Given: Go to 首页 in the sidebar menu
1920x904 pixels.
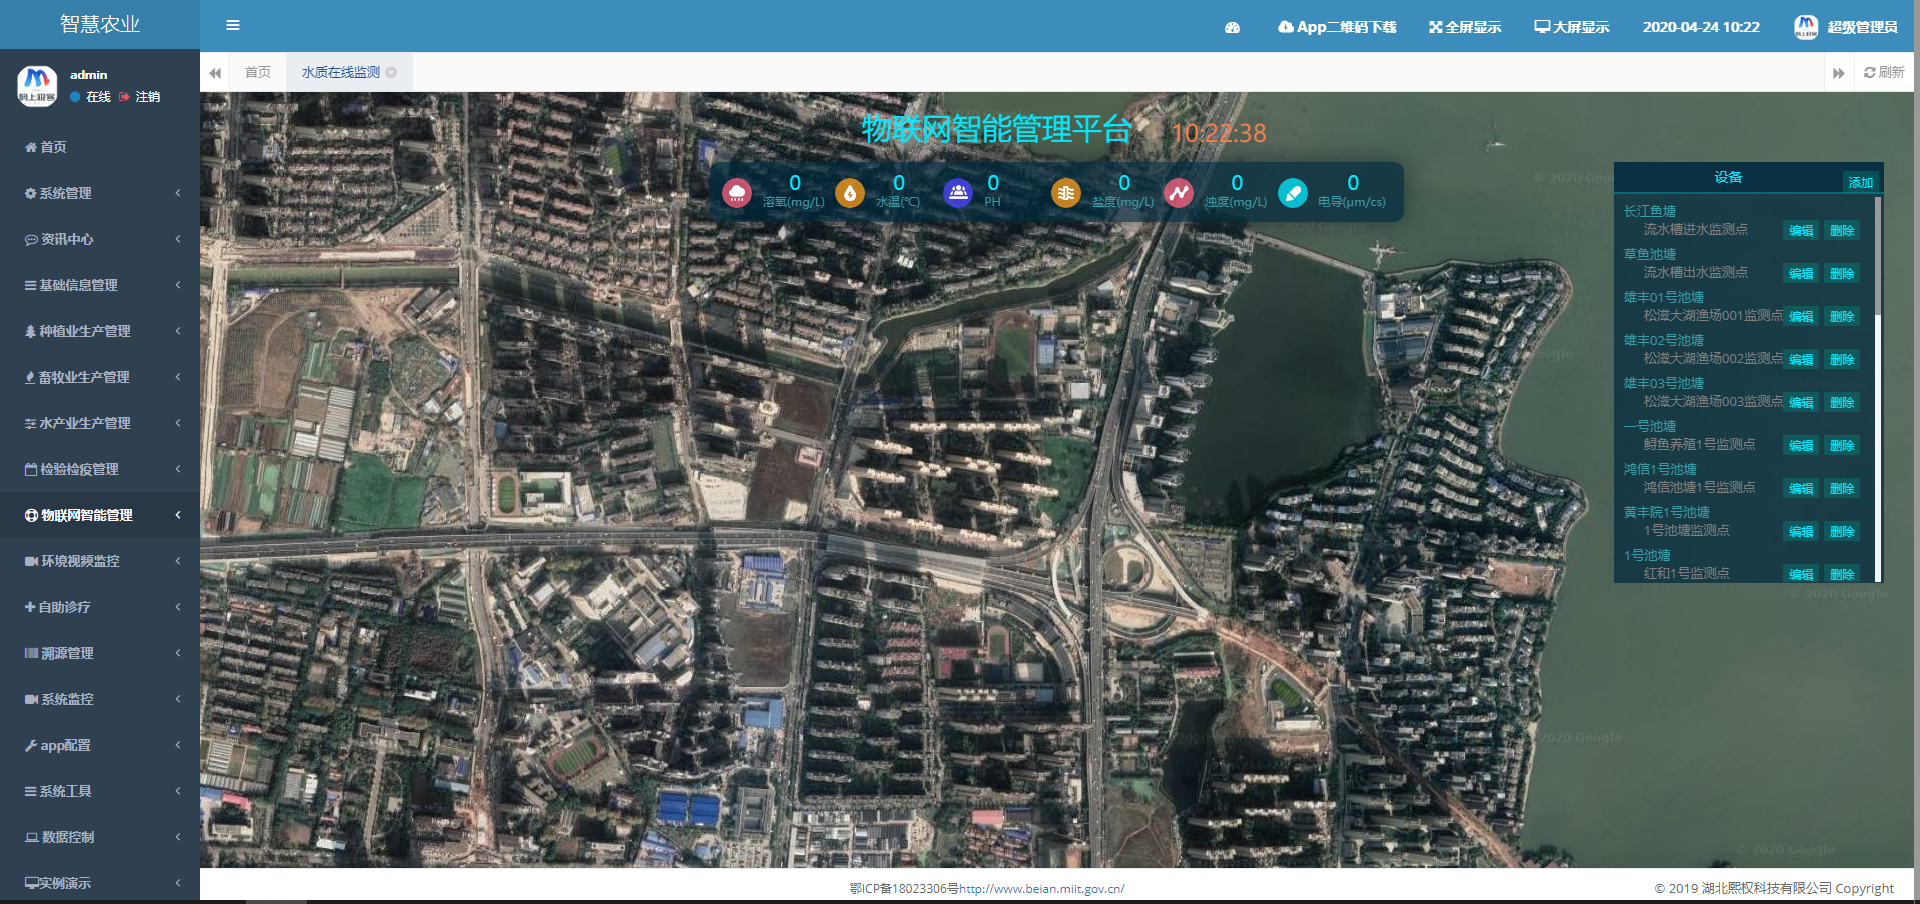Looking at the screenshot, I should (x=100, y=147).
